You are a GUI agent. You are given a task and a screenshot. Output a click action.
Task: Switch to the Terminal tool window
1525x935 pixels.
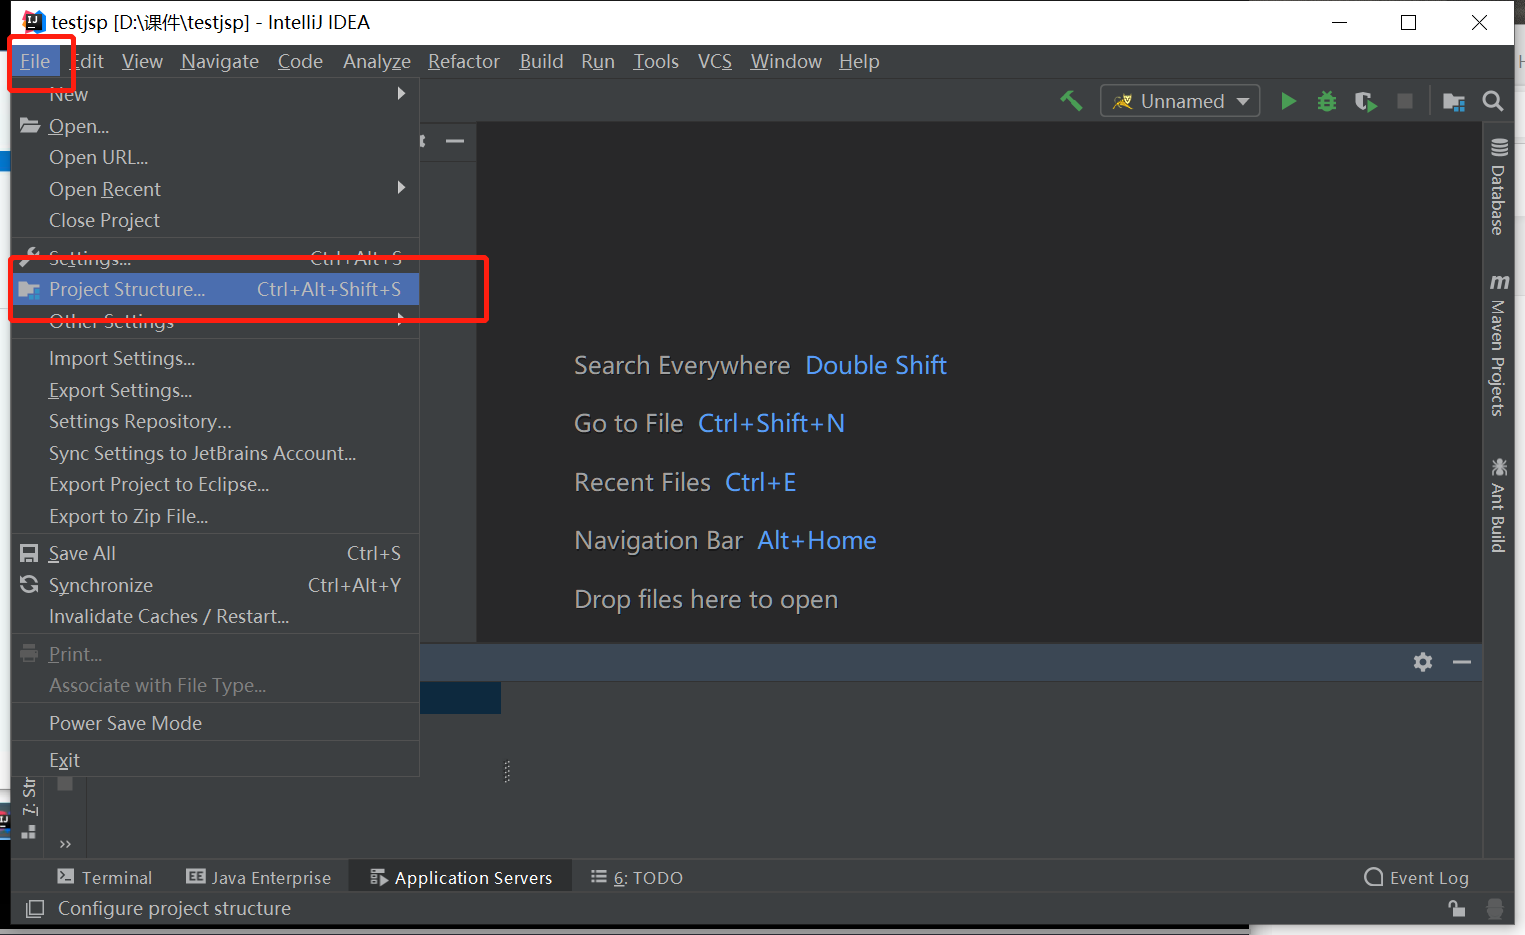(x=105, y=877)
